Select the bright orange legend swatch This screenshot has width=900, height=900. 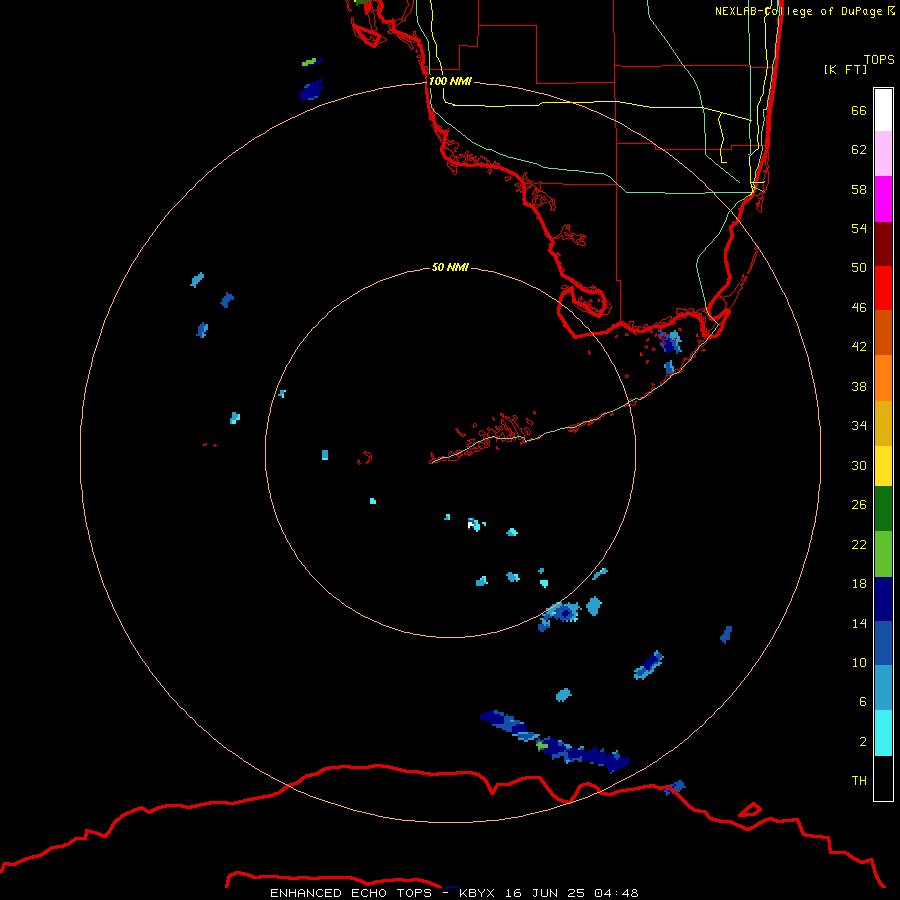click(883, 378)
